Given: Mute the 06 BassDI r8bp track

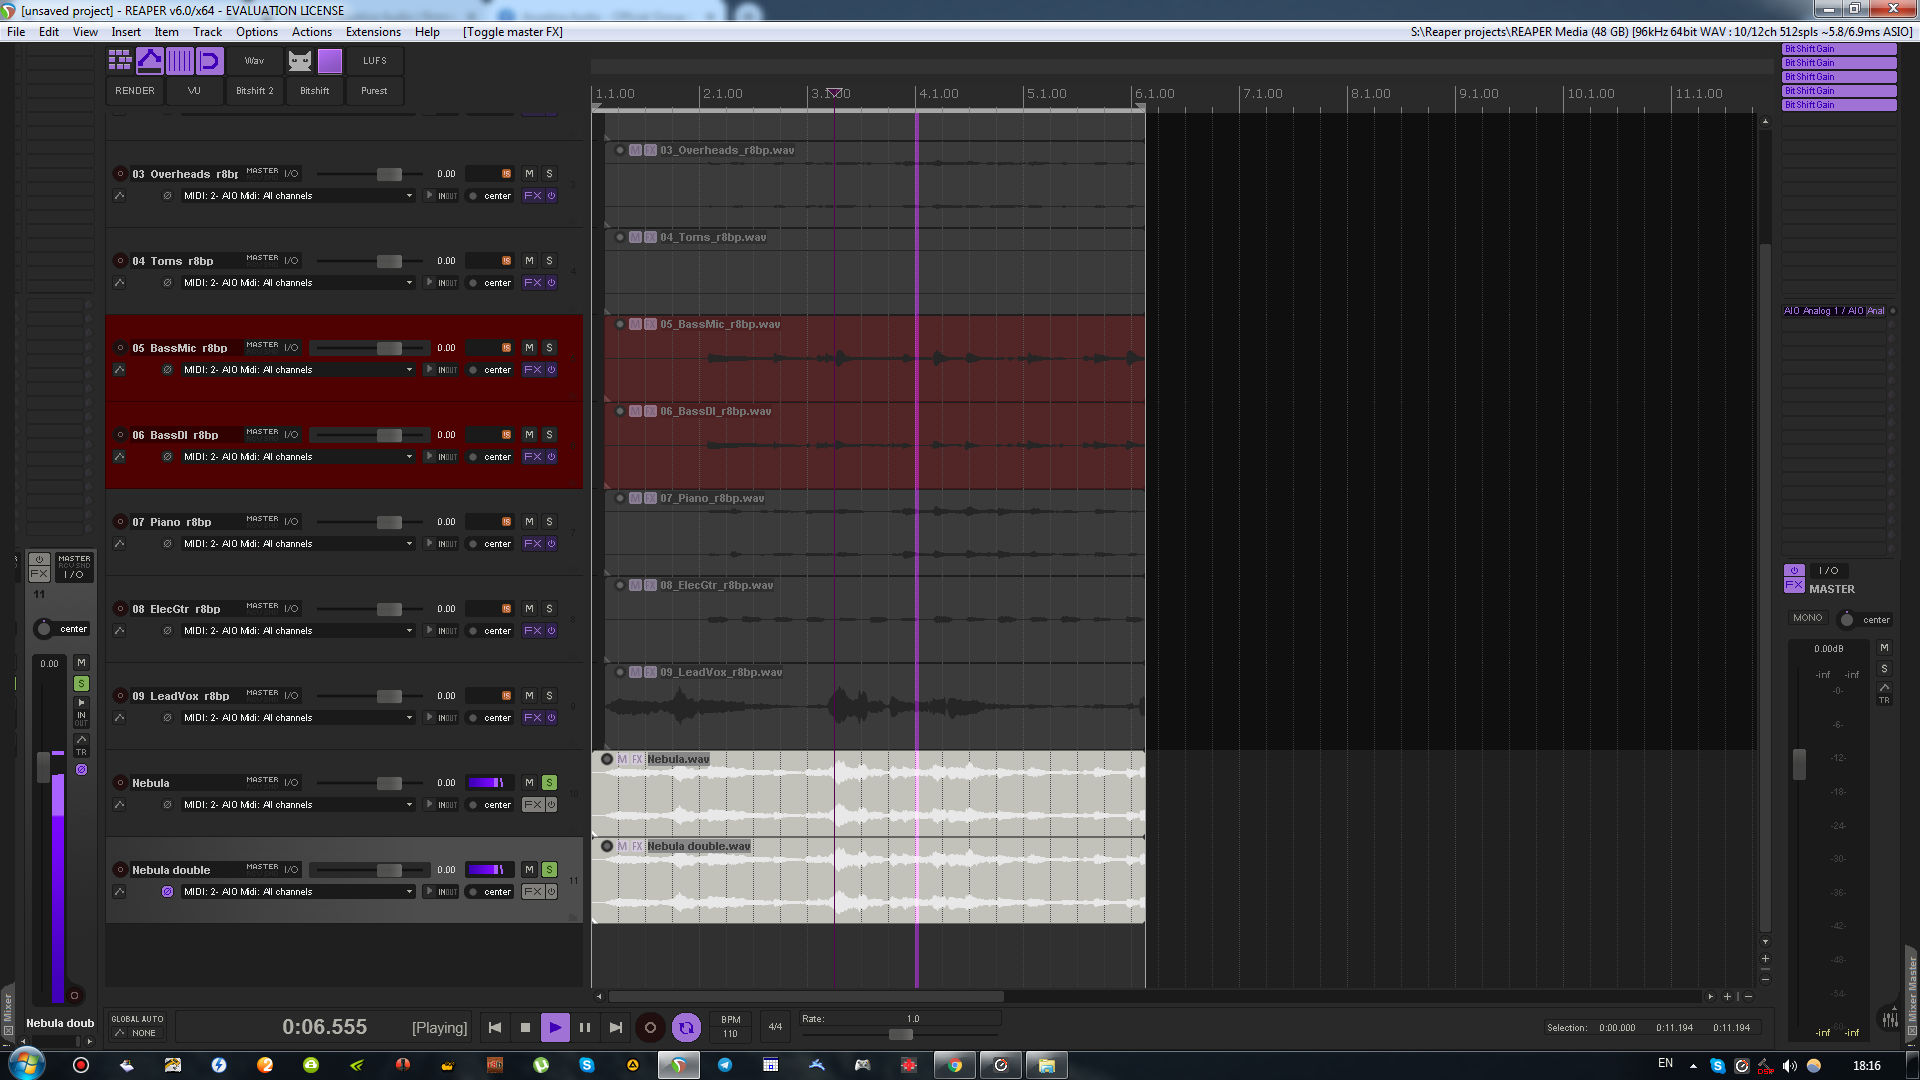Looking at the screenshot, I should pos(530,435).
